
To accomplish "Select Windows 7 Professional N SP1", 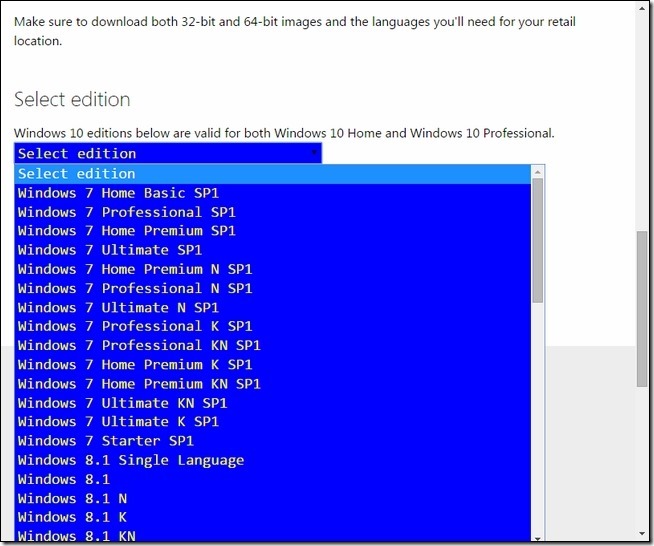I will click(x=273, y=289).
